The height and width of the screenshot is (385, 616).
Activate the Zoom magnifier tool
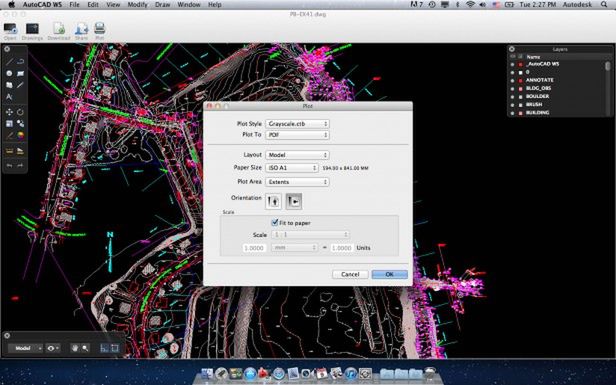(x=85, y=348)
